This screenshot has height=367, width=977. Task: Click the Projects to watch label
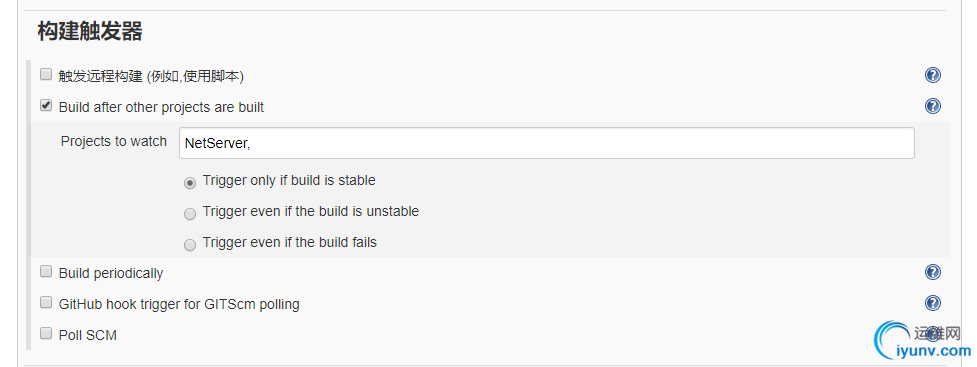(113, 141)
